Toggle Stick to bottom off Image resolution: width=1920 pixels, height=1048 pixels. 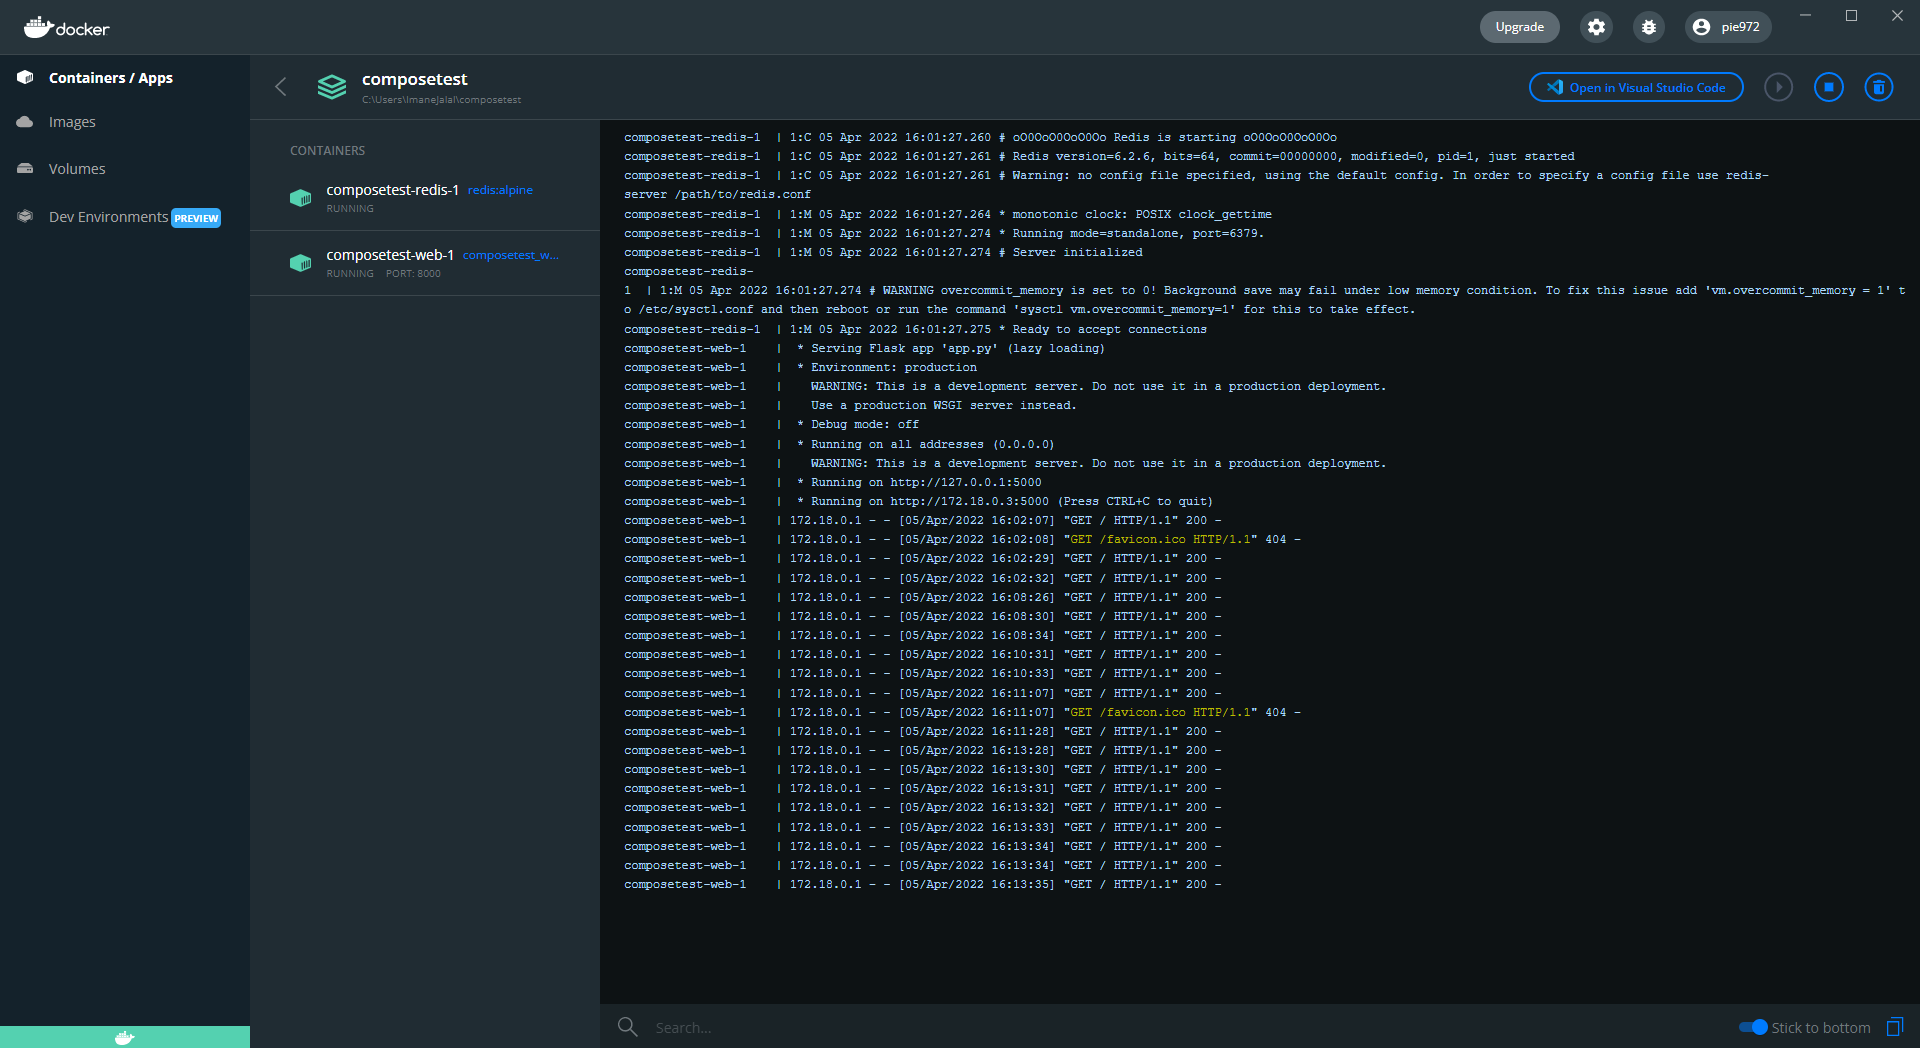[x=1753, y=1027]
